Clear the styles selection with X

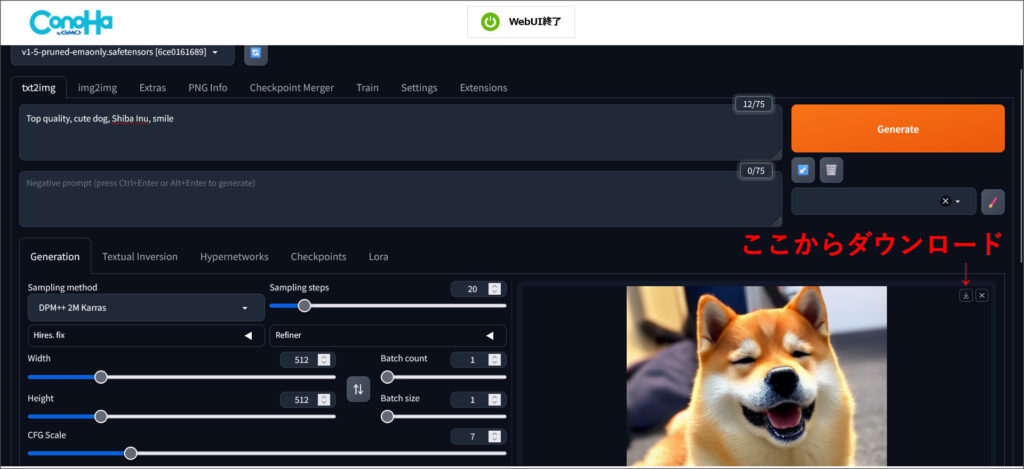point(944,202)
